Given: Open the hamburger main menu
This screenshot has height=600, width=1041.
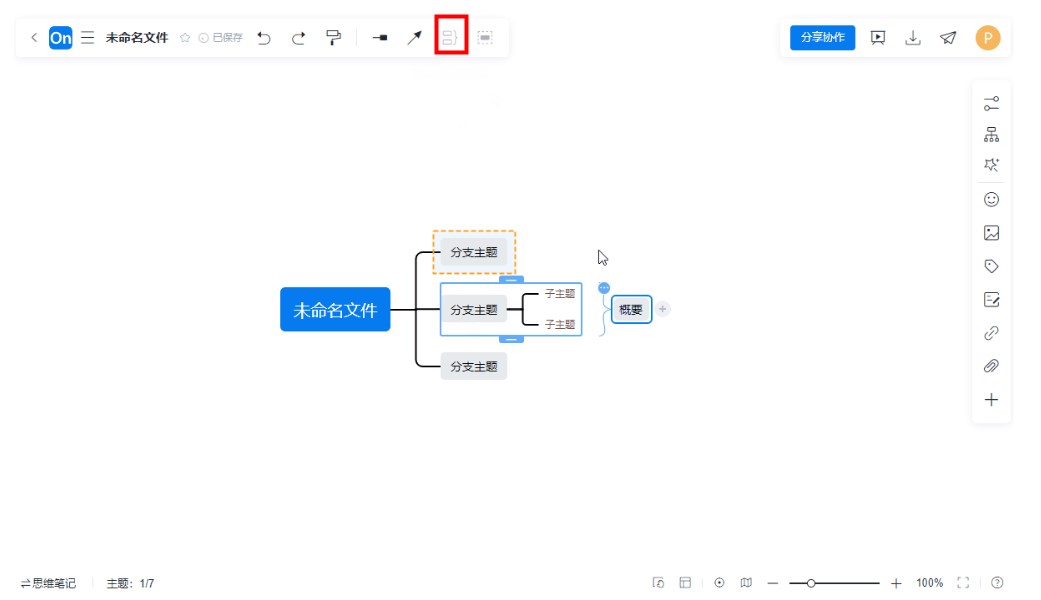Looking at the screenshot, I should pos(88,38).
